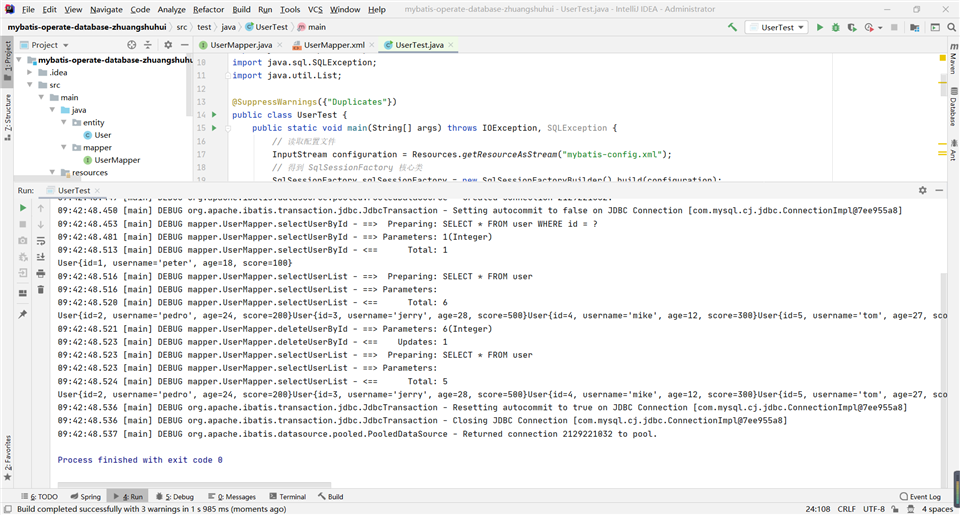Click the camera dump threads icon

click(23, 241)
